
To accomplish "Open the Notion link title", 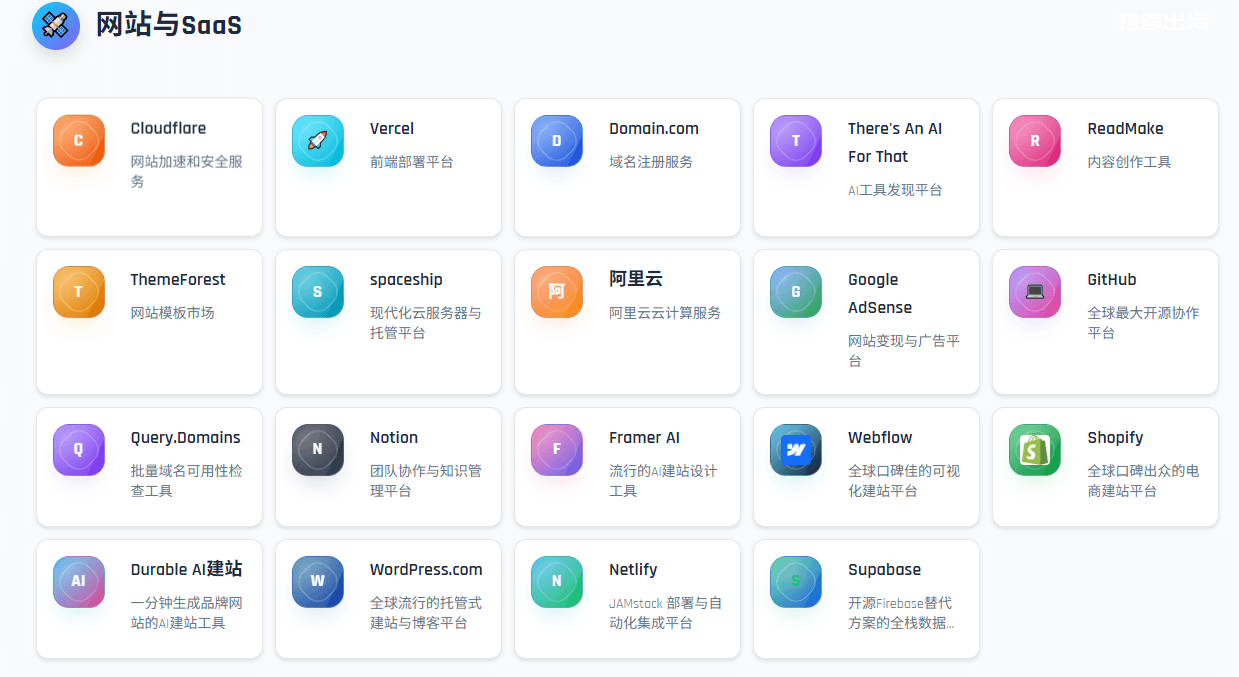I will 394,438.
